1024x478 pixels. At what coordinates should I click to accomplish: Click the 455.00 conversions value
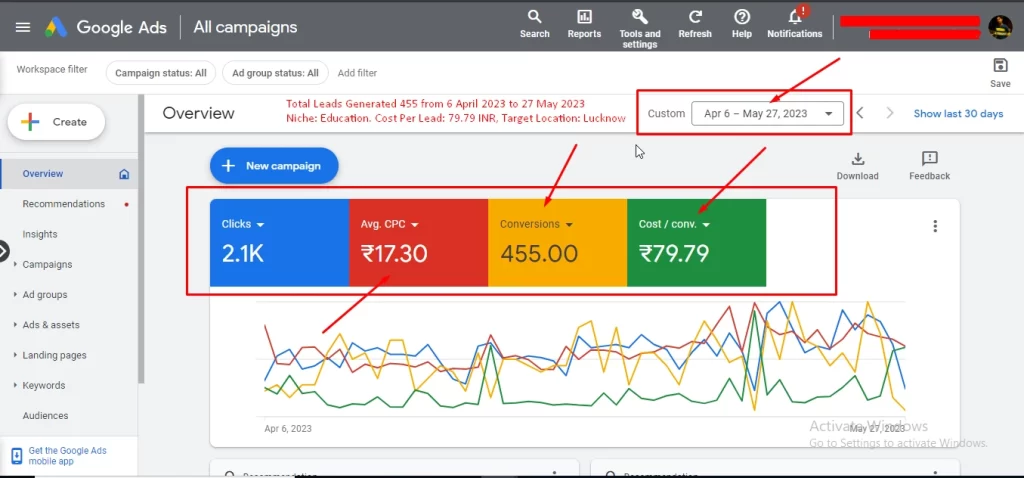click(539, 253)
